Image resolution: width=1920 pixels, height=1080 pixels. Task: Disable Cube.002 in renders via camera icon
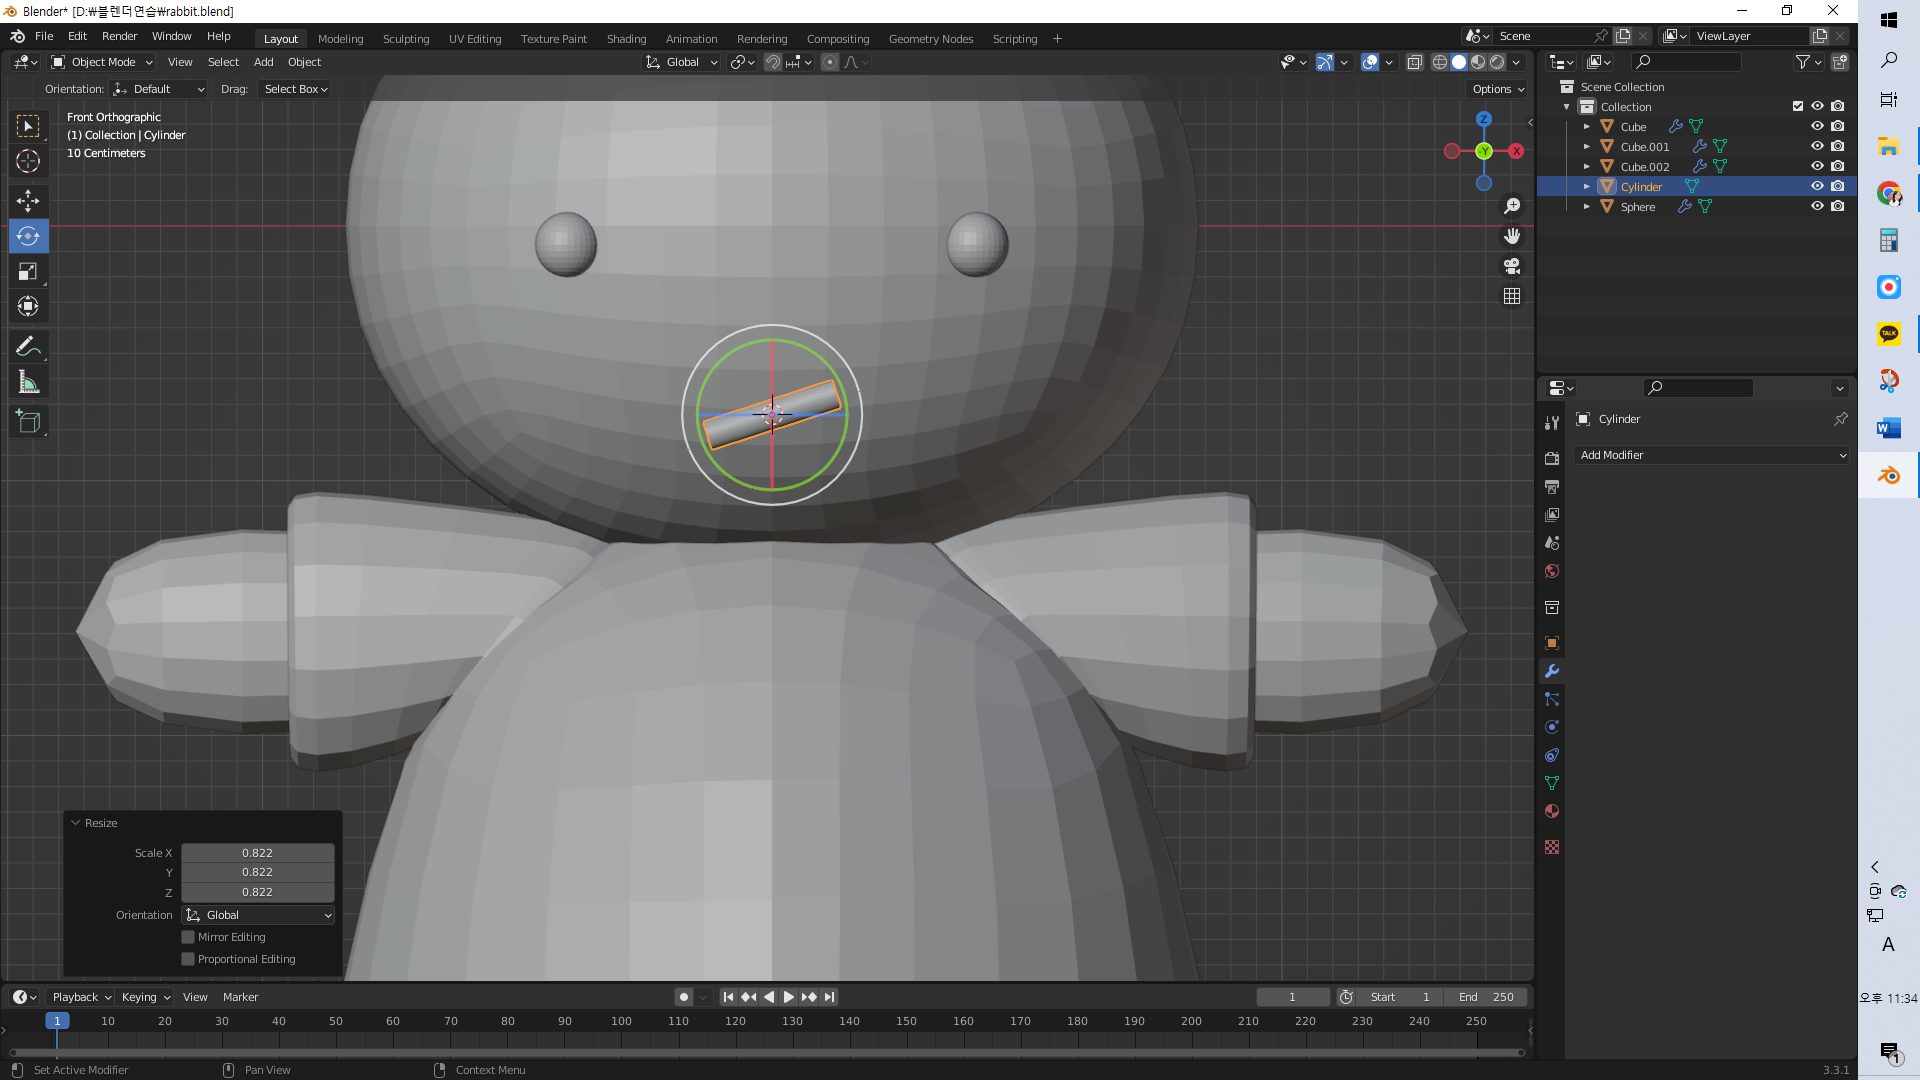pyautogui.click(x=1838, y=166)
